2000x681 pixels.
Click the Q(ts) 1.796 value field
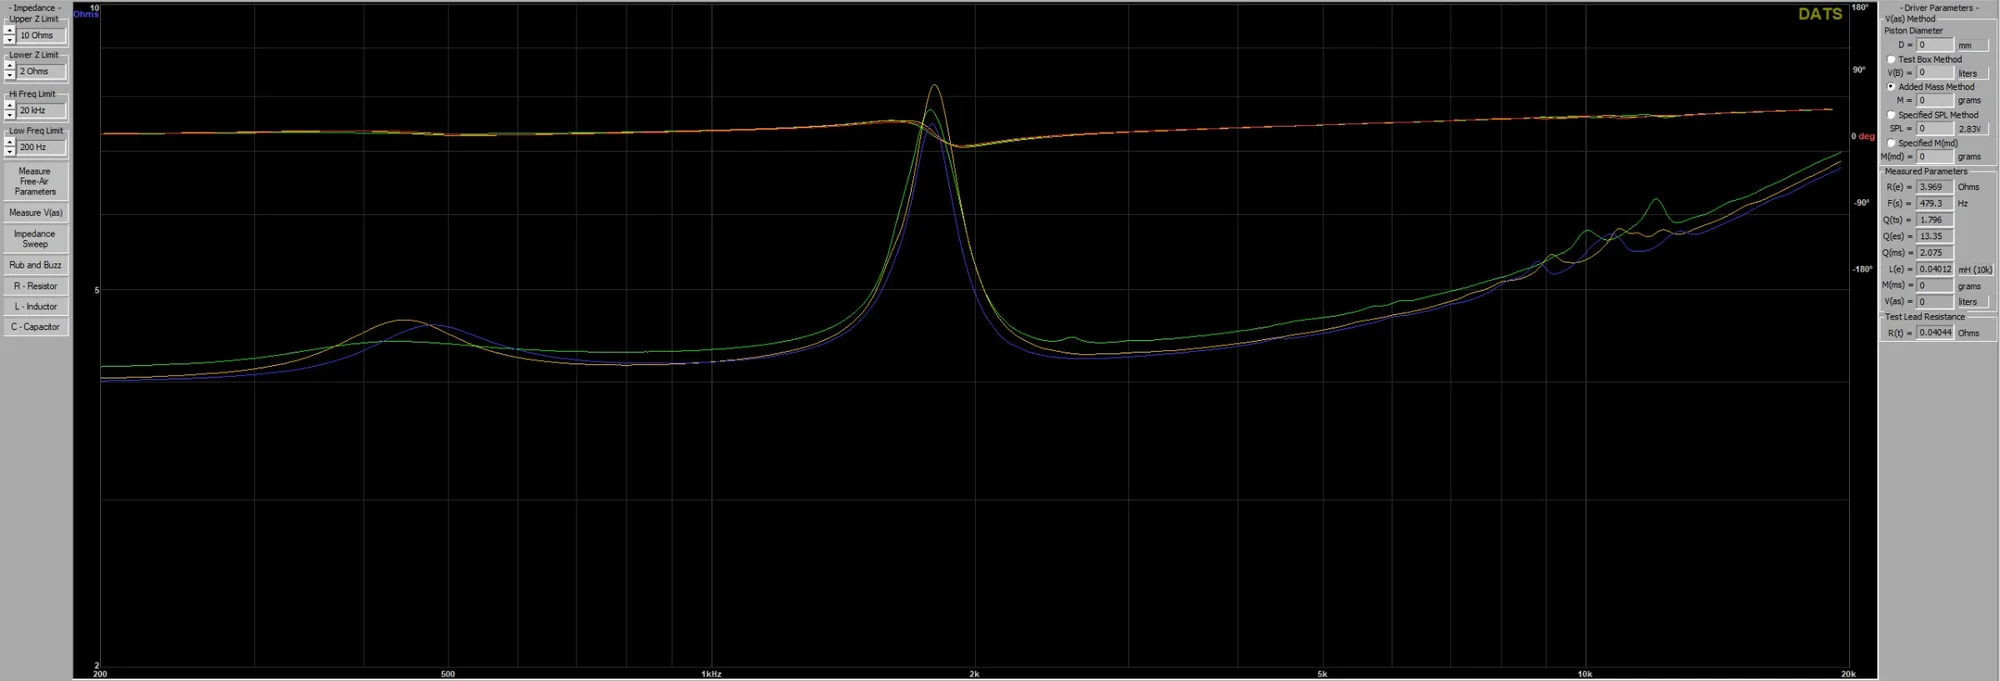[1934, 220]
